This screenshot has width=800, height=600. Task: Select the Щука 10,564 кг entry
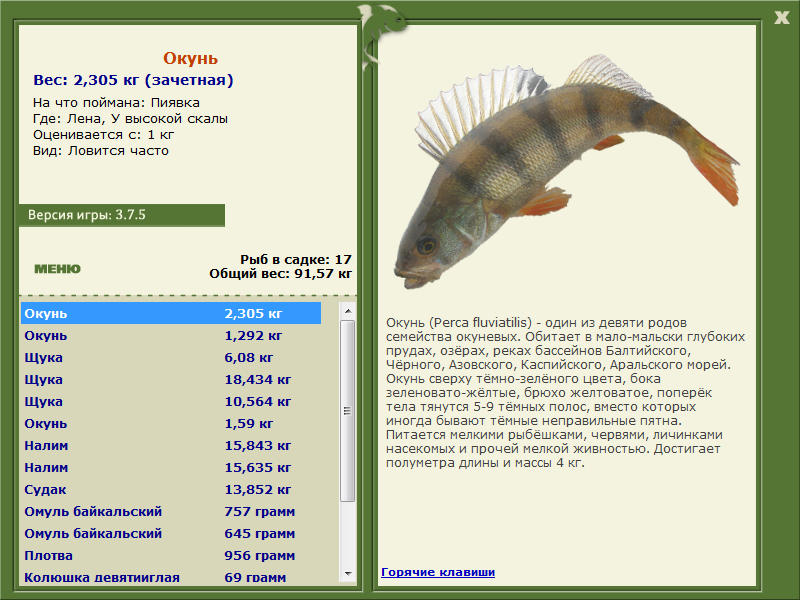(171, 401)
